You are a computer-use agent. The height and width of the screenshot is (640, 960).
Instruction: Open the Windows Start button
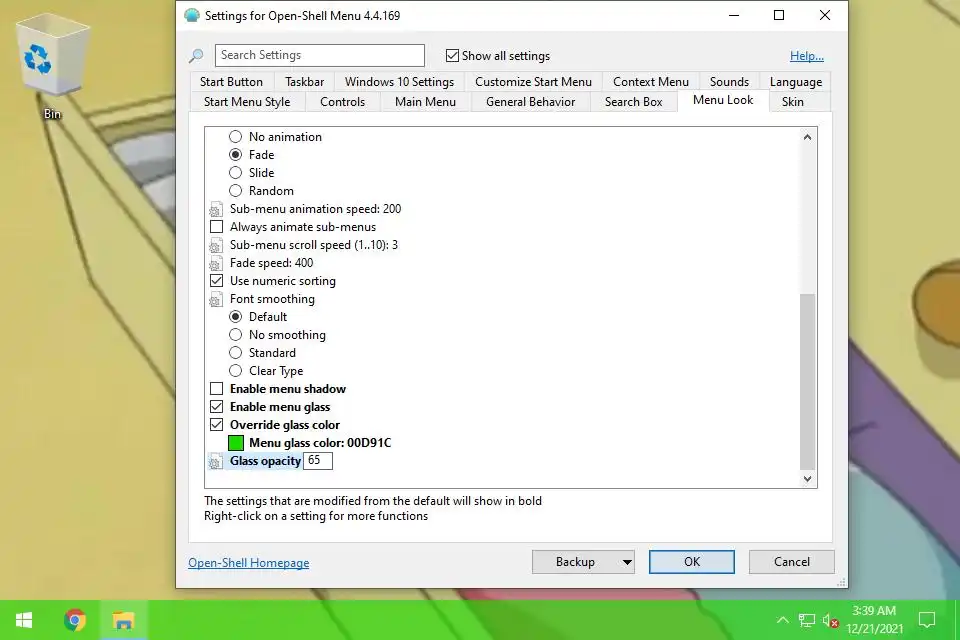point(24,620)
